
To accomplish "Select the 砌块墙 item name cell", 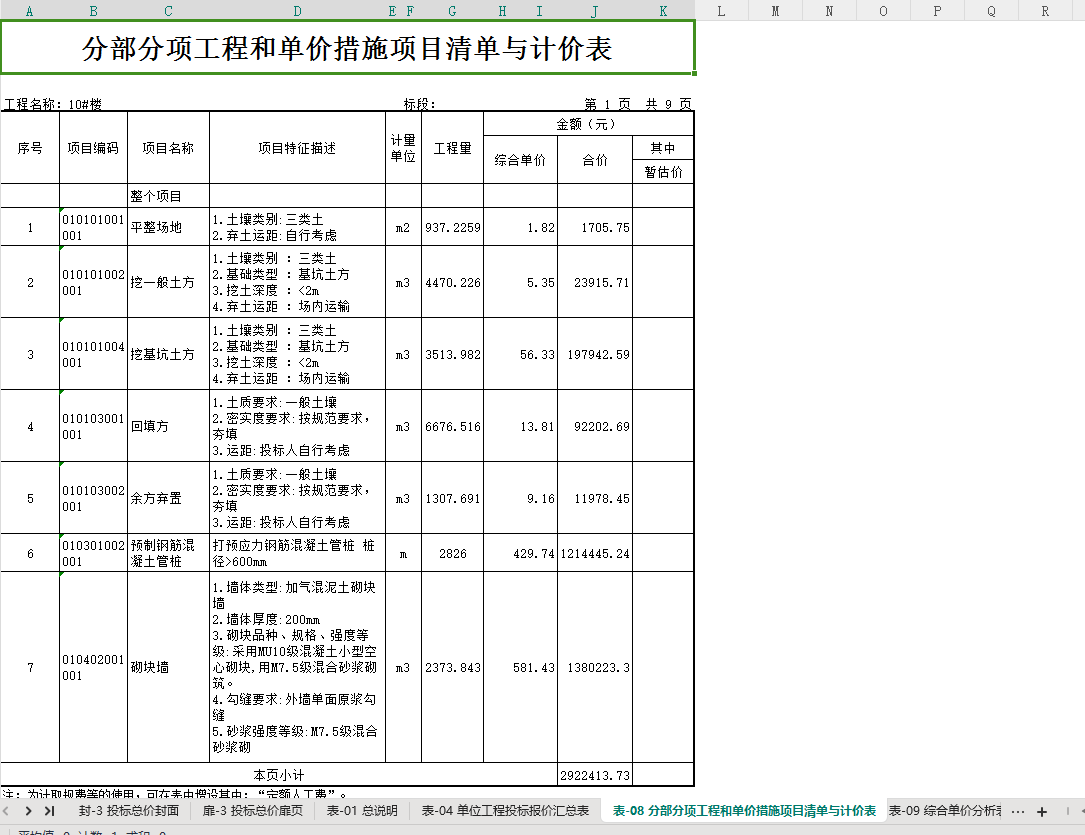I will (169, 668).
